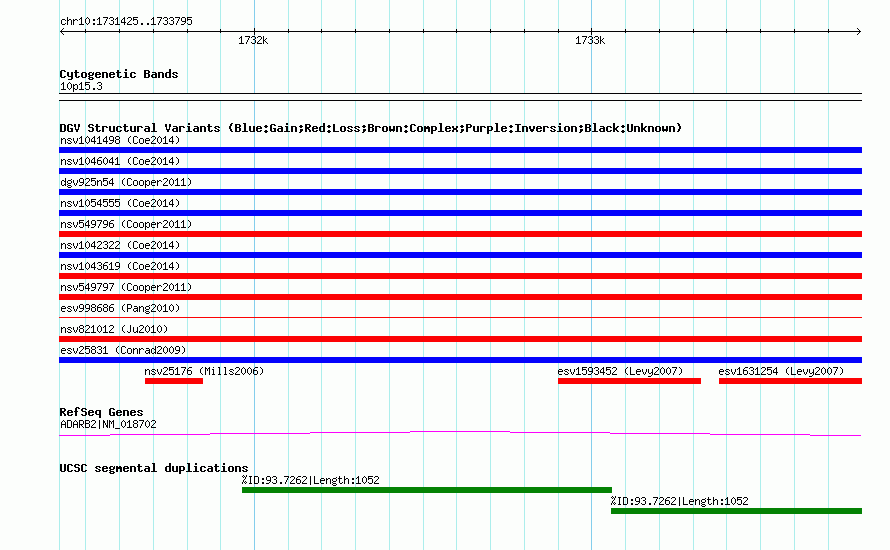This screenshot has height=550, width=890.
Task: Open the dgv925n54 (Cooper2011) variant bar
Action: click(460, 192)
